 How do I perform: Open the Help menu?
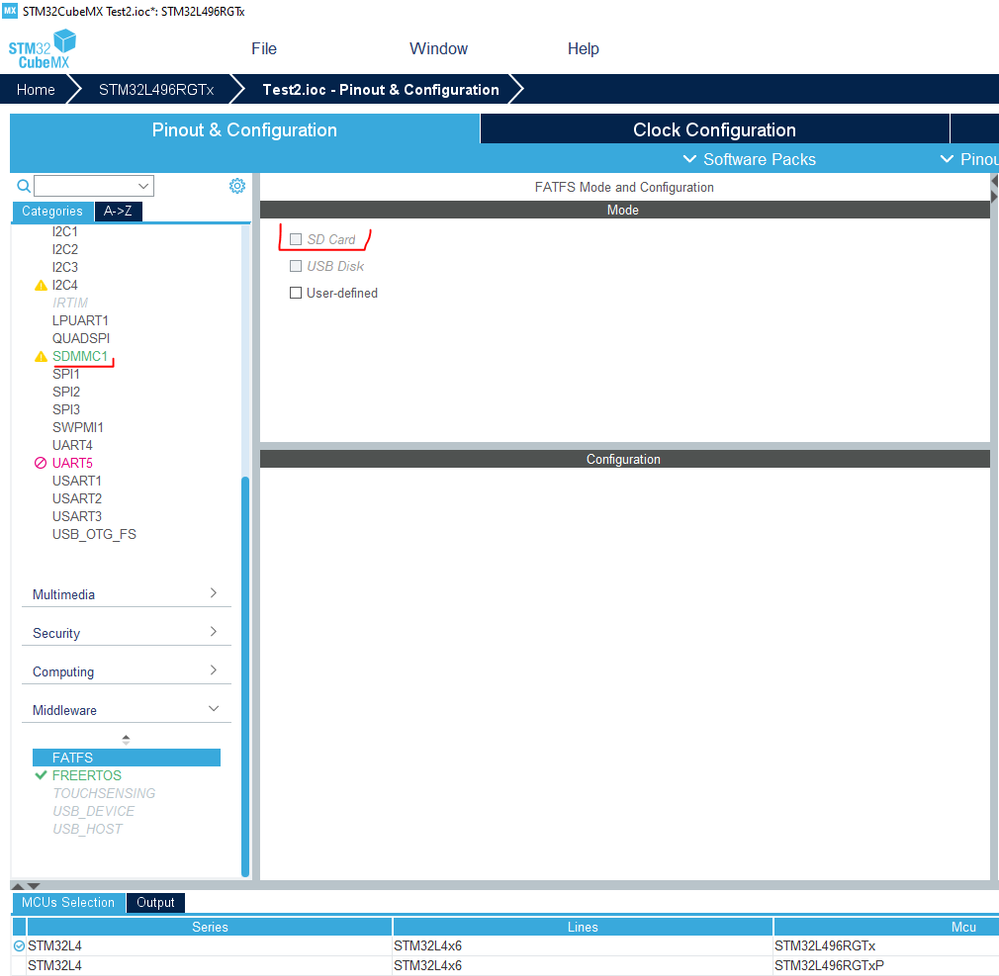click(583, 48)
